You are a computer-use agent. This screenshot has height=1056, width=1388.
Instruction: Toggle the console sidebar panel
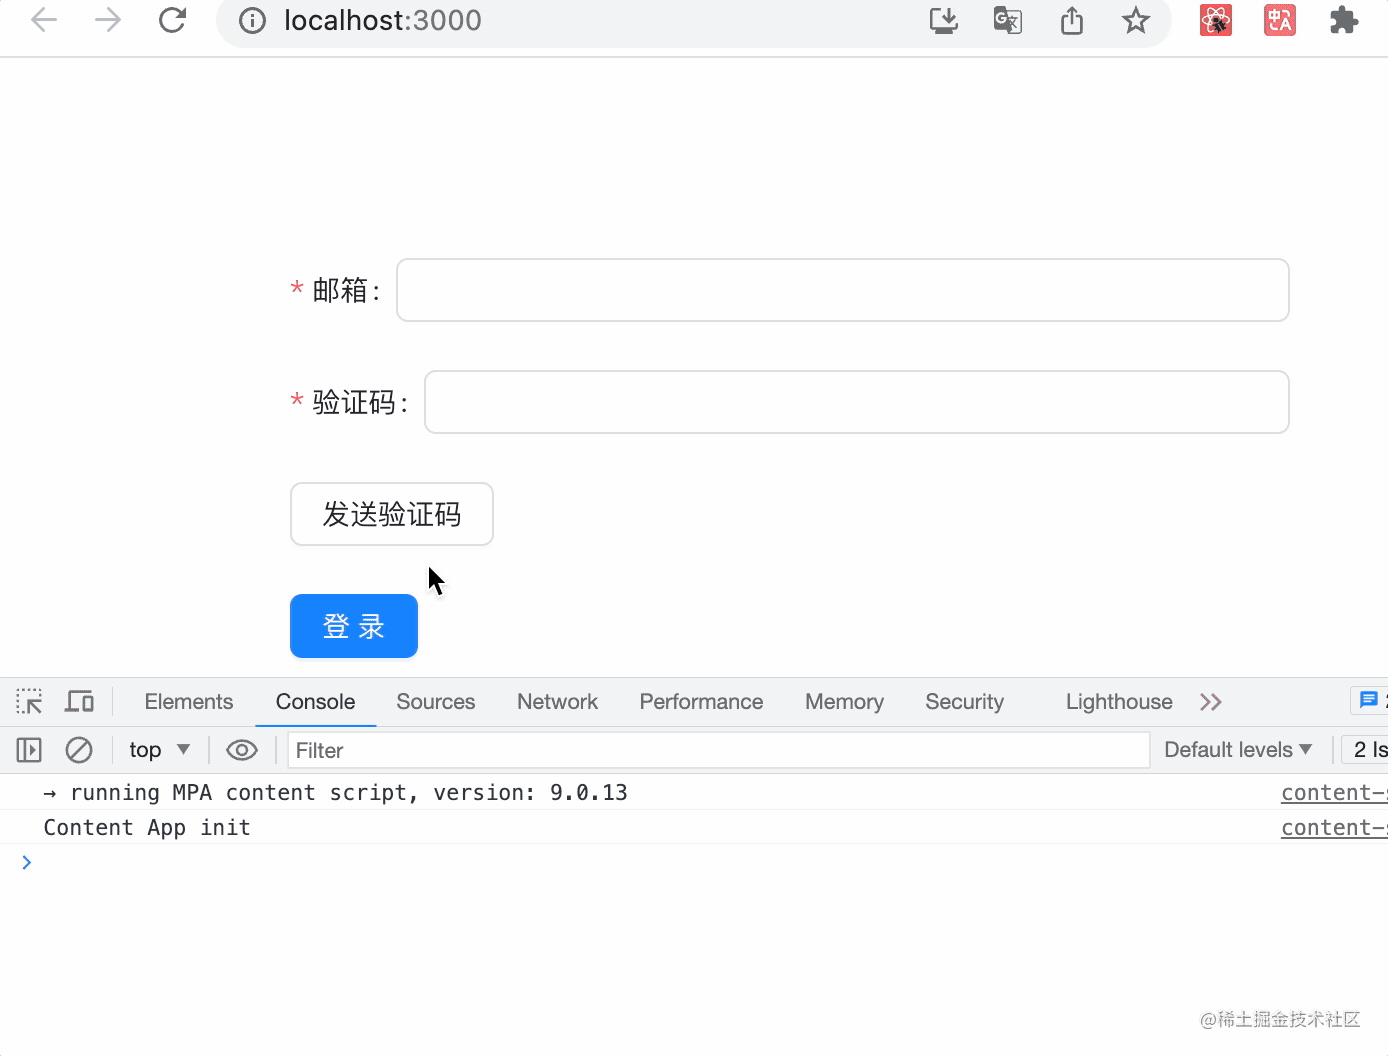tap(29, 750)
